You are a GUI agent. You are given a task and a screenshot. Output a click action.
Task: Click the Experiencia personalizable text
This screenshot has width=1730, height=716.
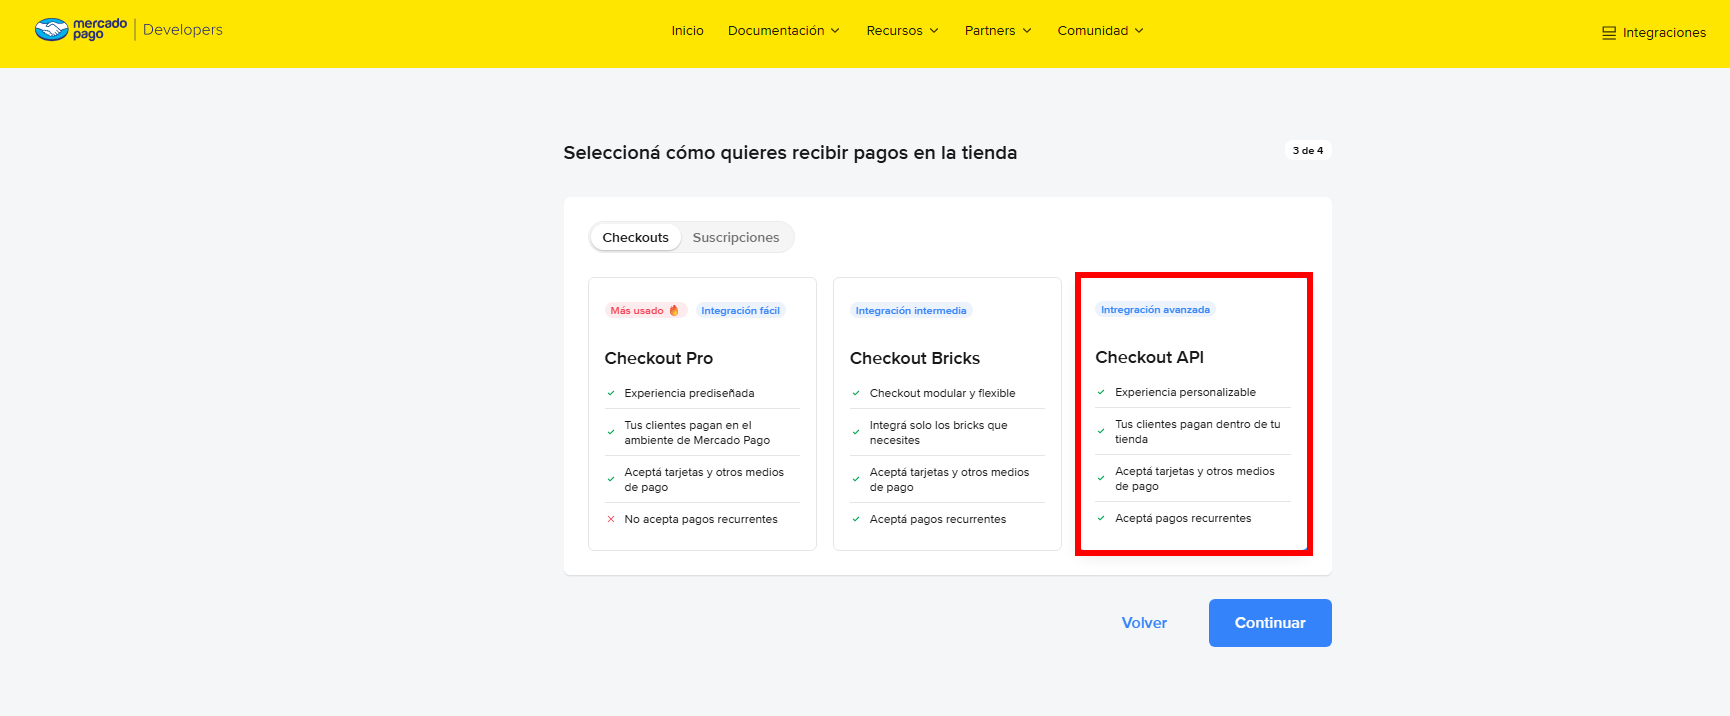1186,392
